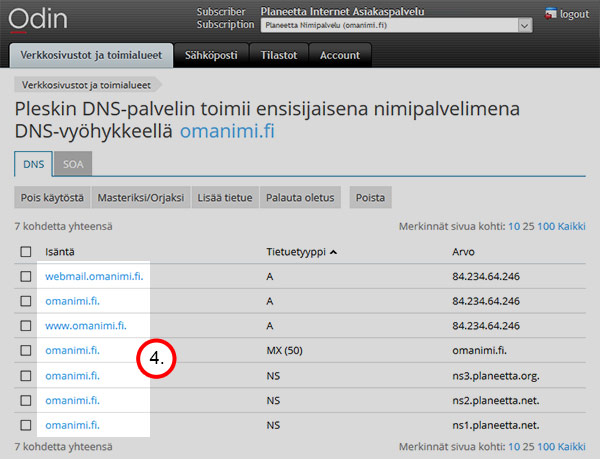Screen dimensions: 600x459
Task: Click the Masteriksi/Orjaksi button
Action: pos(141,197)
